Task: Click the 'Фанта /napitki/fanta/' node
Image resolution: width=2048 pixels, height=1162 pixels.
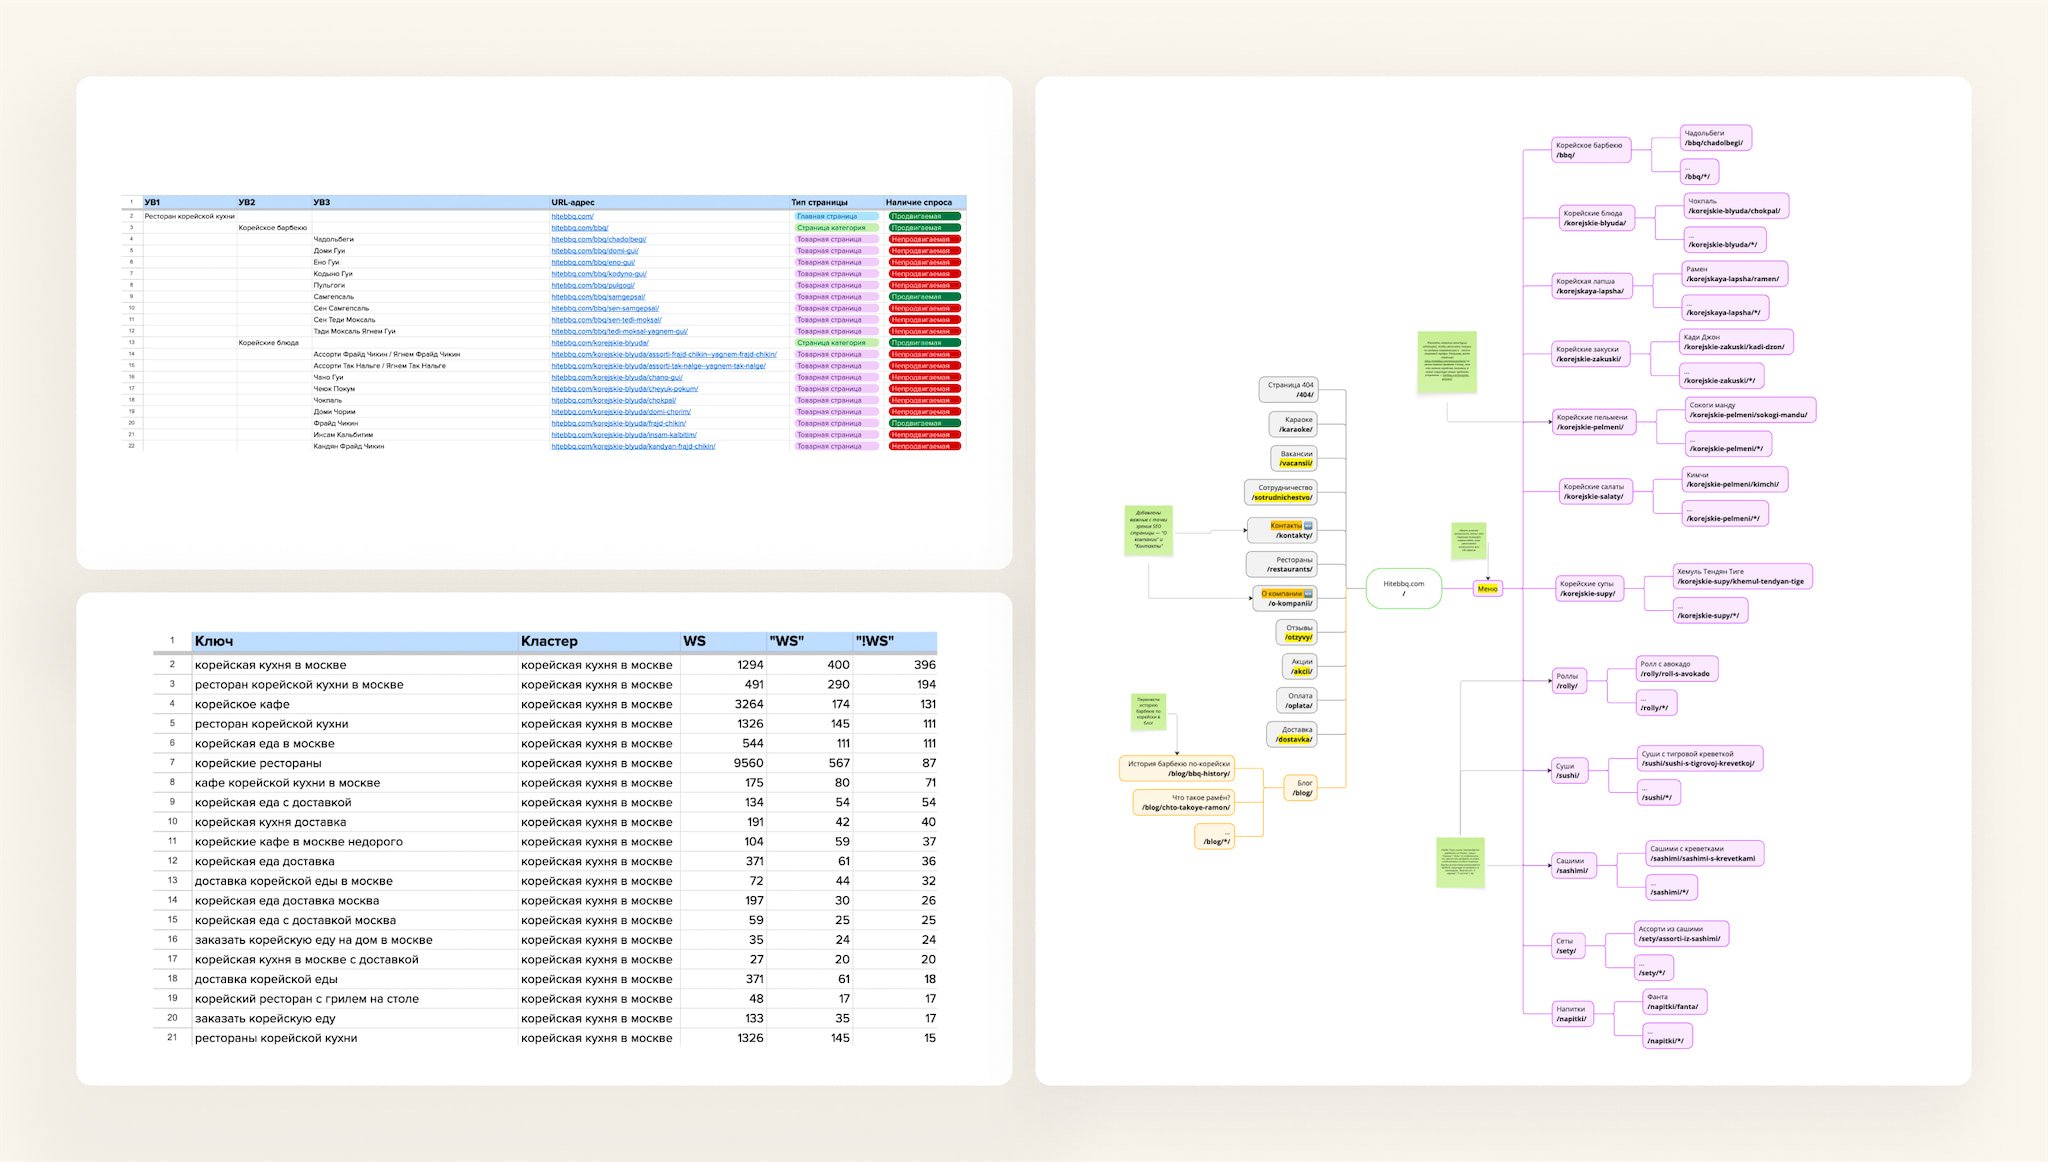Action: coord(1673,1002)
